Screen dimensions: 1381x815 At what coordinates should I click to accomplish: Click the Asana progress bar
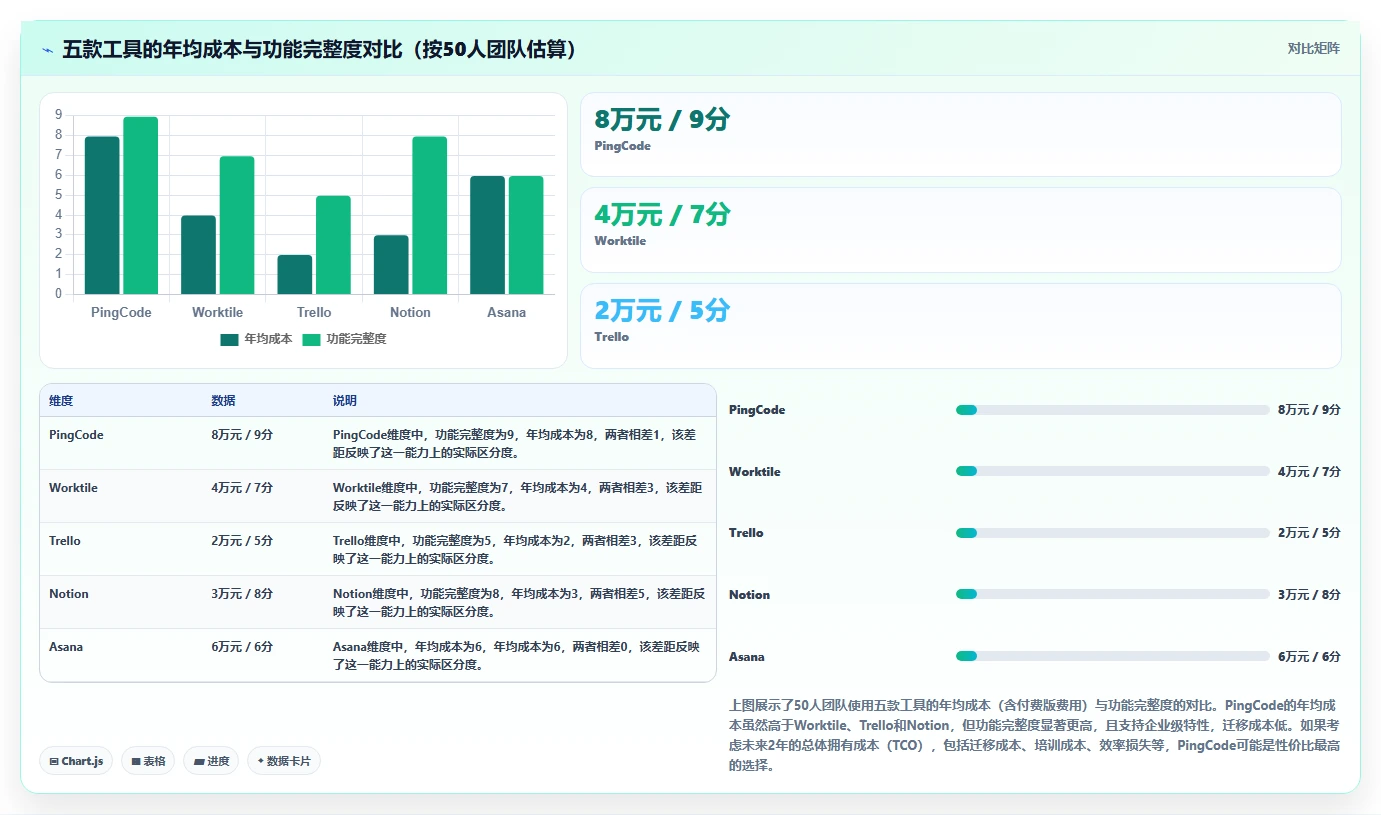(x=1113, y=656)
